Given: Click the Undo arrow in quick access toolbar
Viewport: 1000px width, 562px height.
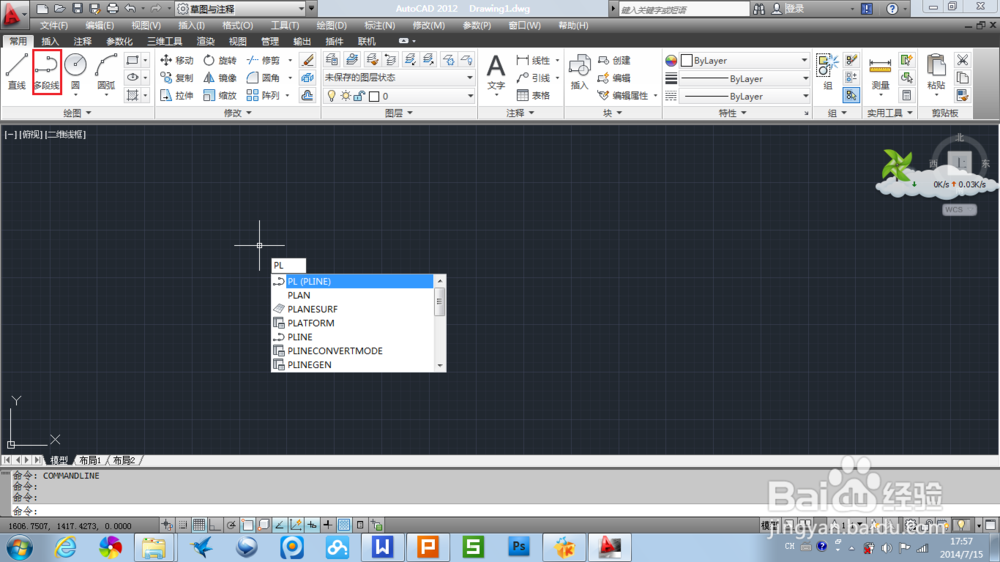Looking at the screenshot, I should [x=131, y=8].
